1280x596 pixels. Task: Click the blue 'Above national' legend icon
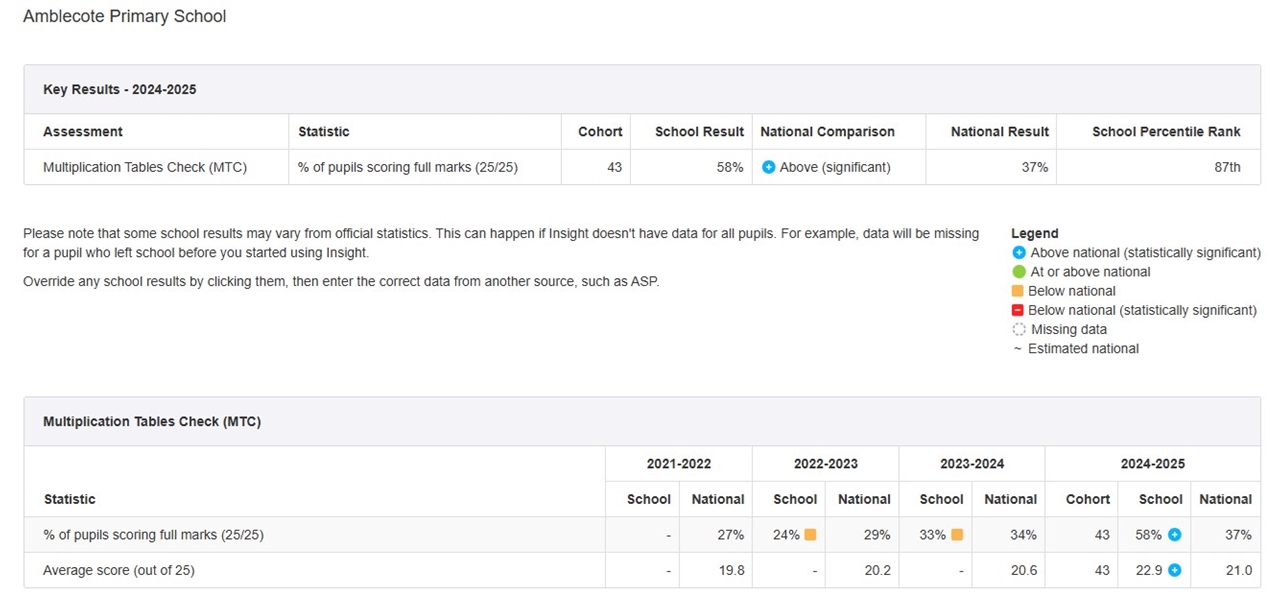[1019, 253]
